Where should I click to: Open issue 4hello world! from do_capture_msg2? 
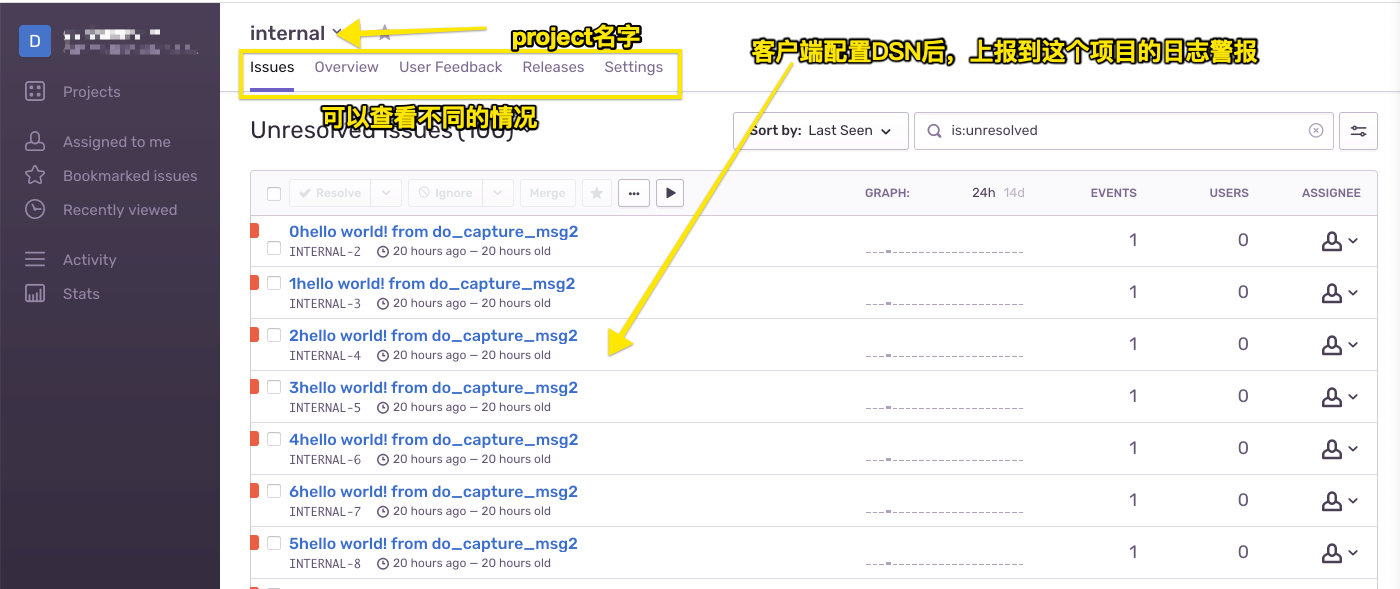[x=433, y=440]
